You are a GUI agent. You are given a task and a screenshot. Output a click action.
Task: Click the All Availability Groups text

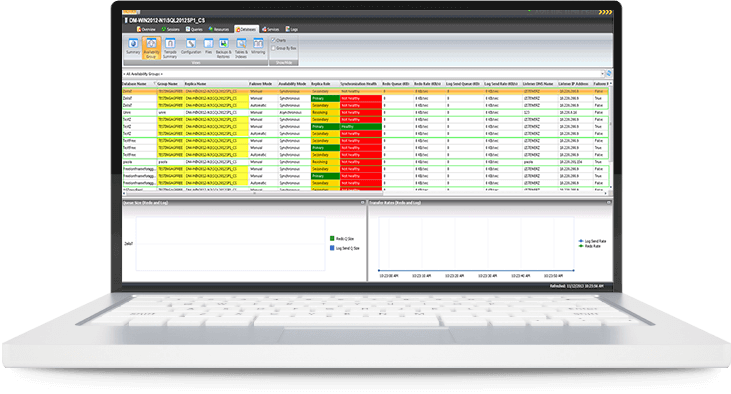(143, 74)
